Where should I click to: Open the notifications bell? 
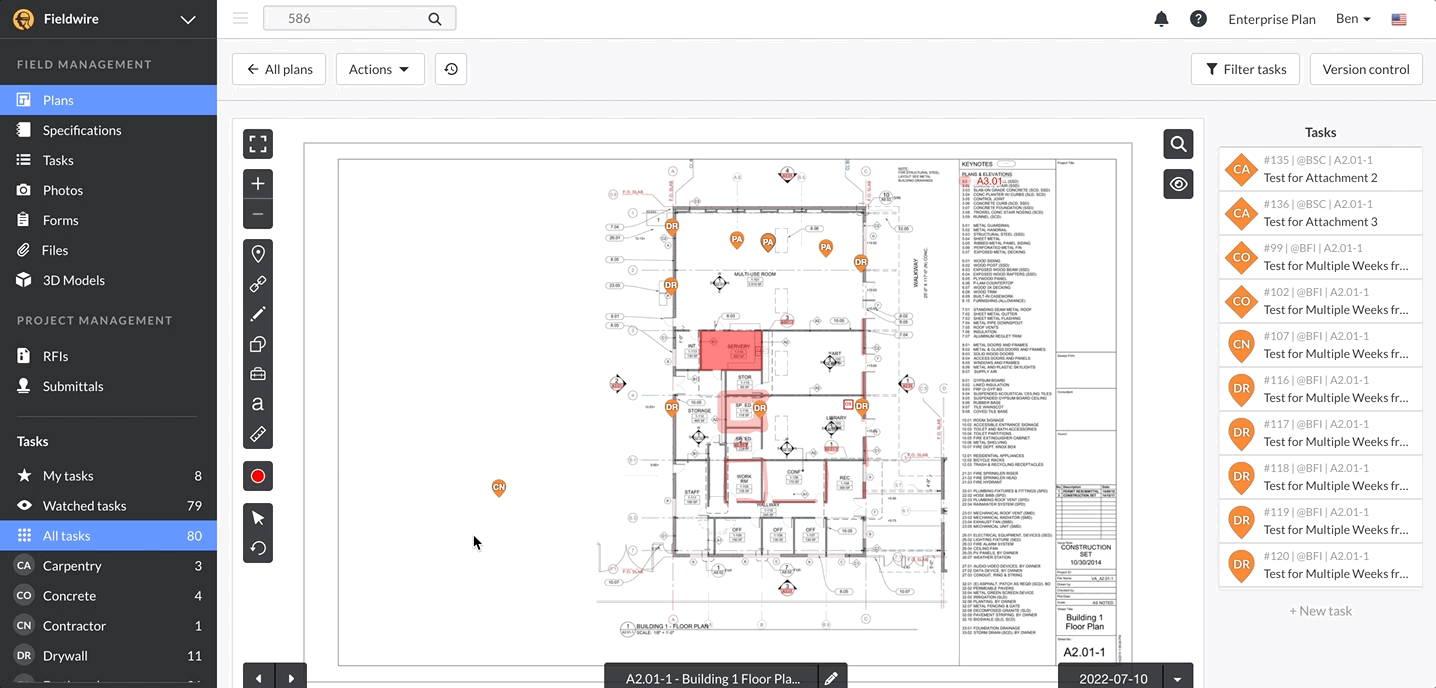click(1161, 18)
